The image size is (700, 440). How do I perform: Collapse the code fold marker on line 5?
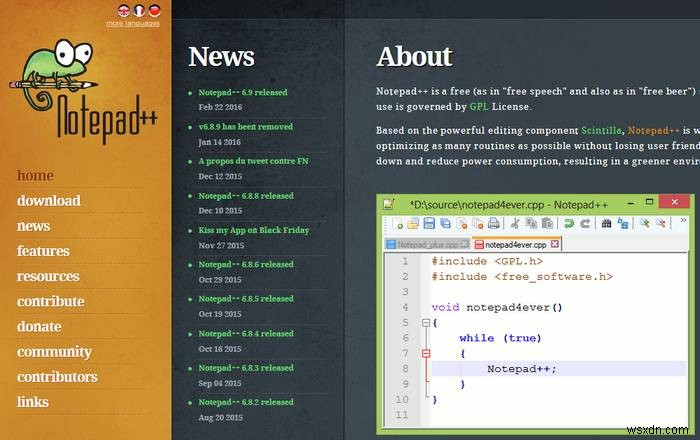coord(426,323)
